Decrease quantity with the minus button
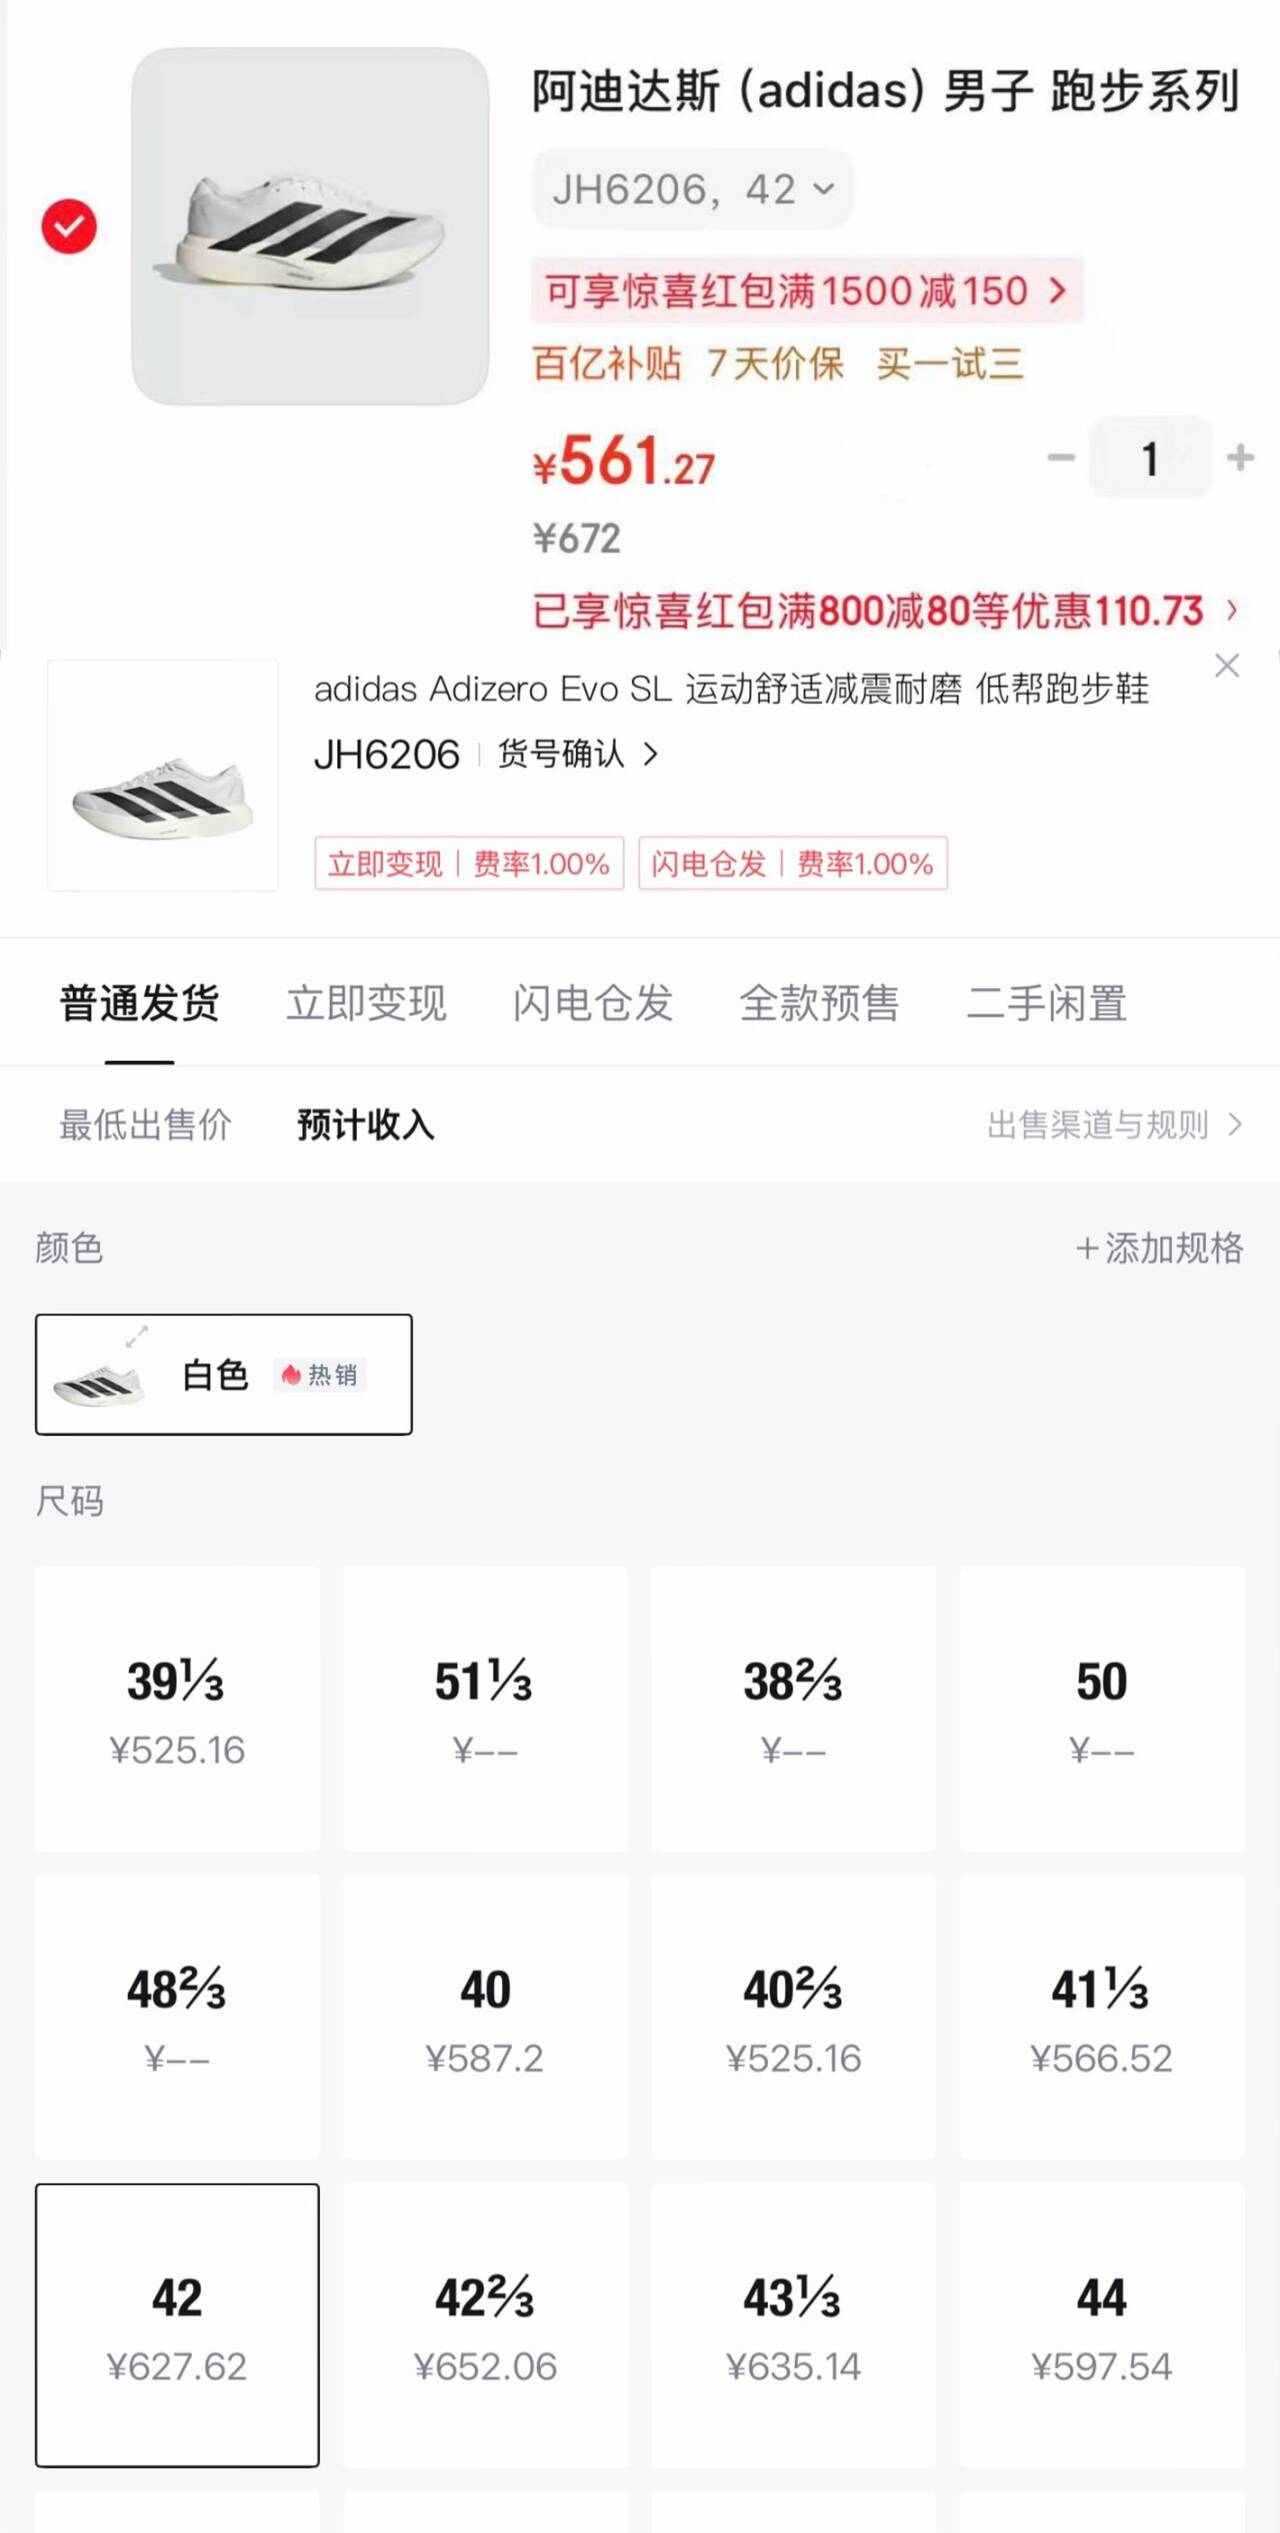1280x2533 pixels. [1060, 458]
